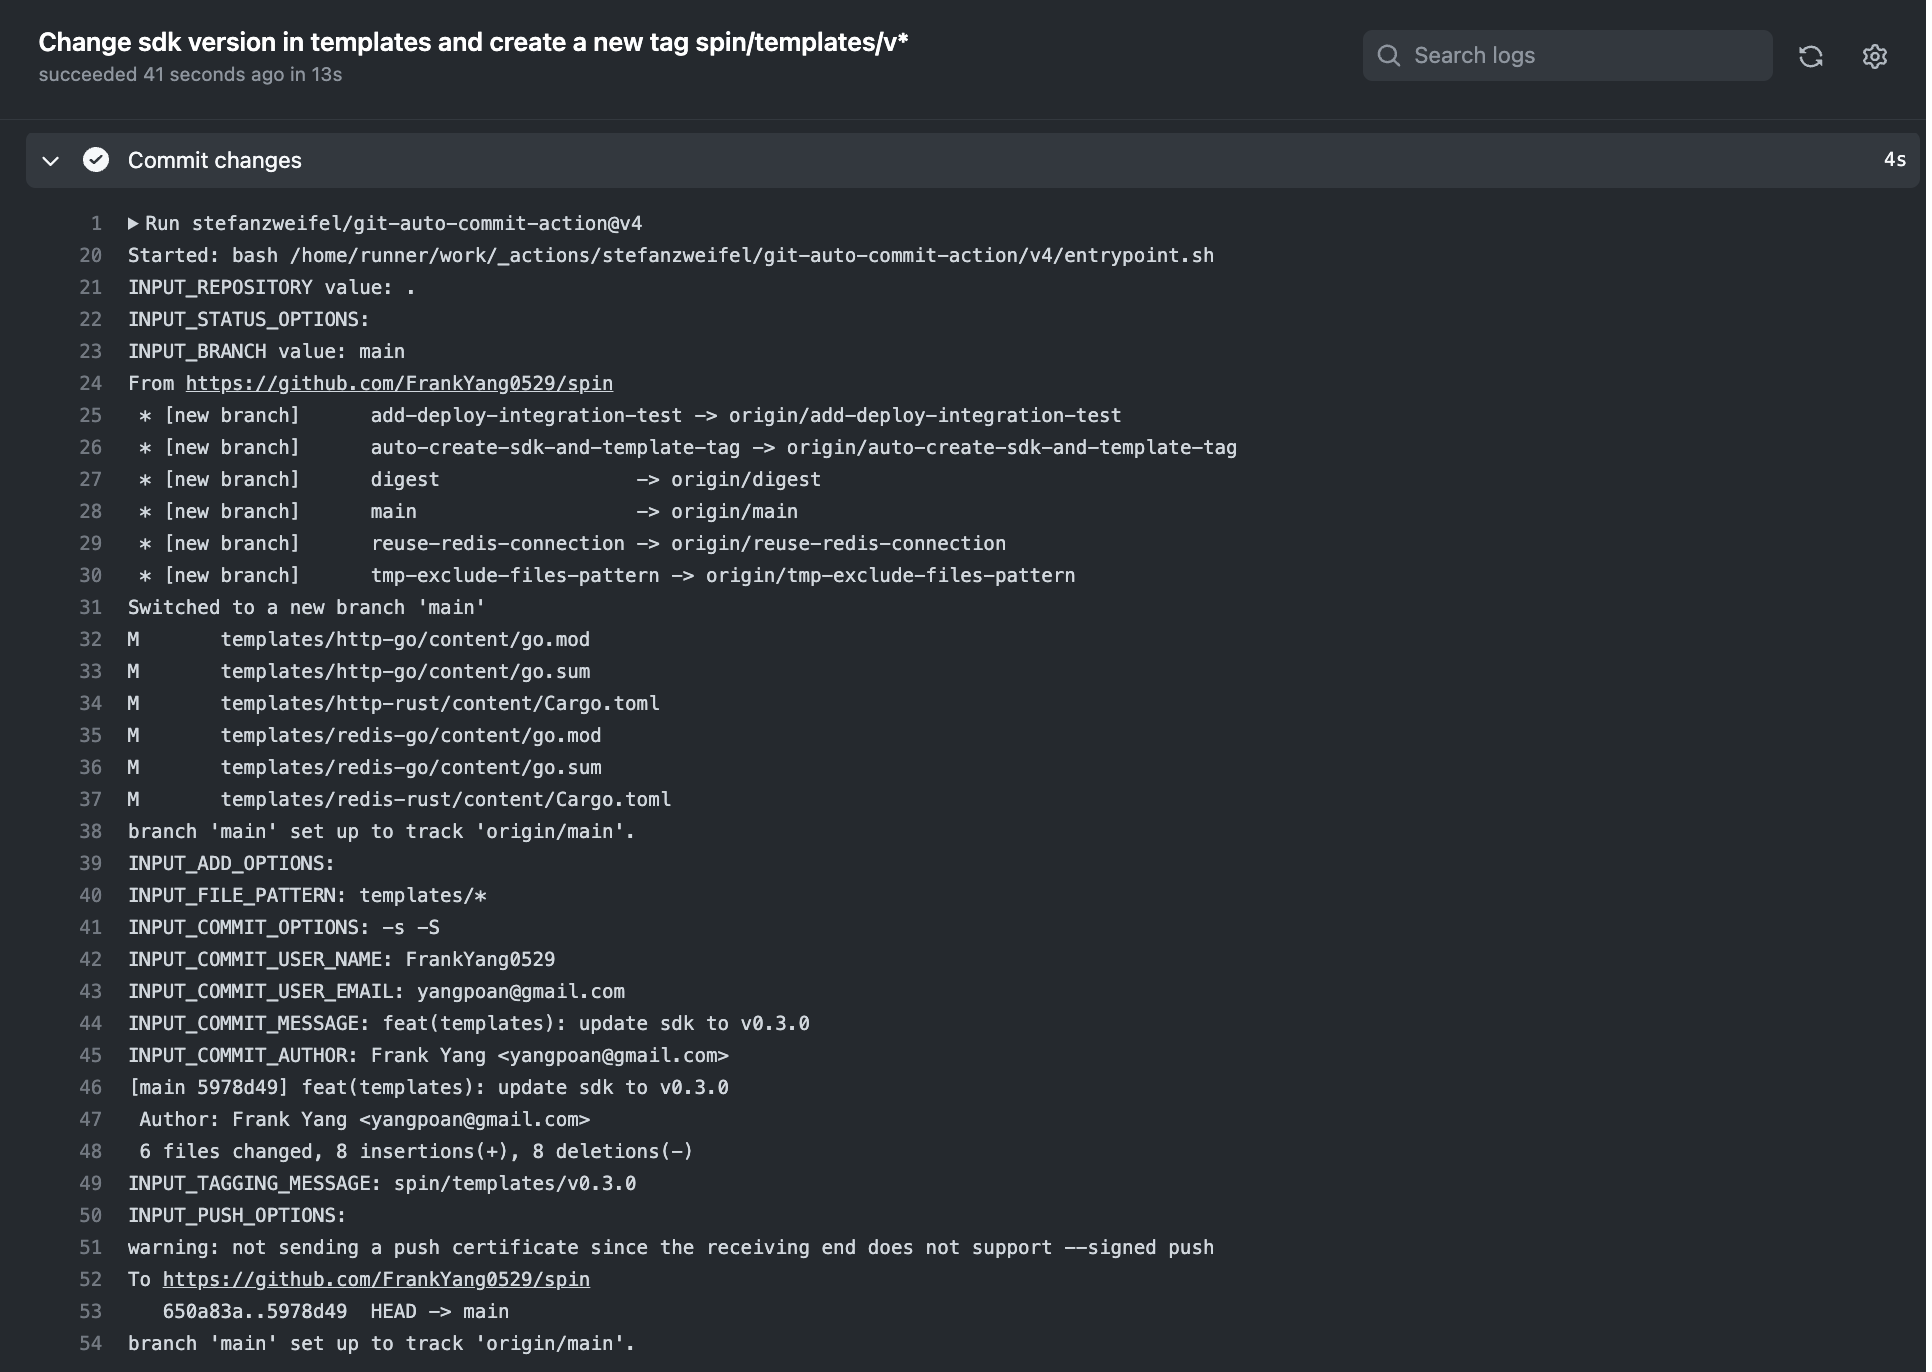Click line number 31 in log
Image resolution: width=1932 pixels, height=1372 pixels.
pyautogui.click(x=91, y=608)
